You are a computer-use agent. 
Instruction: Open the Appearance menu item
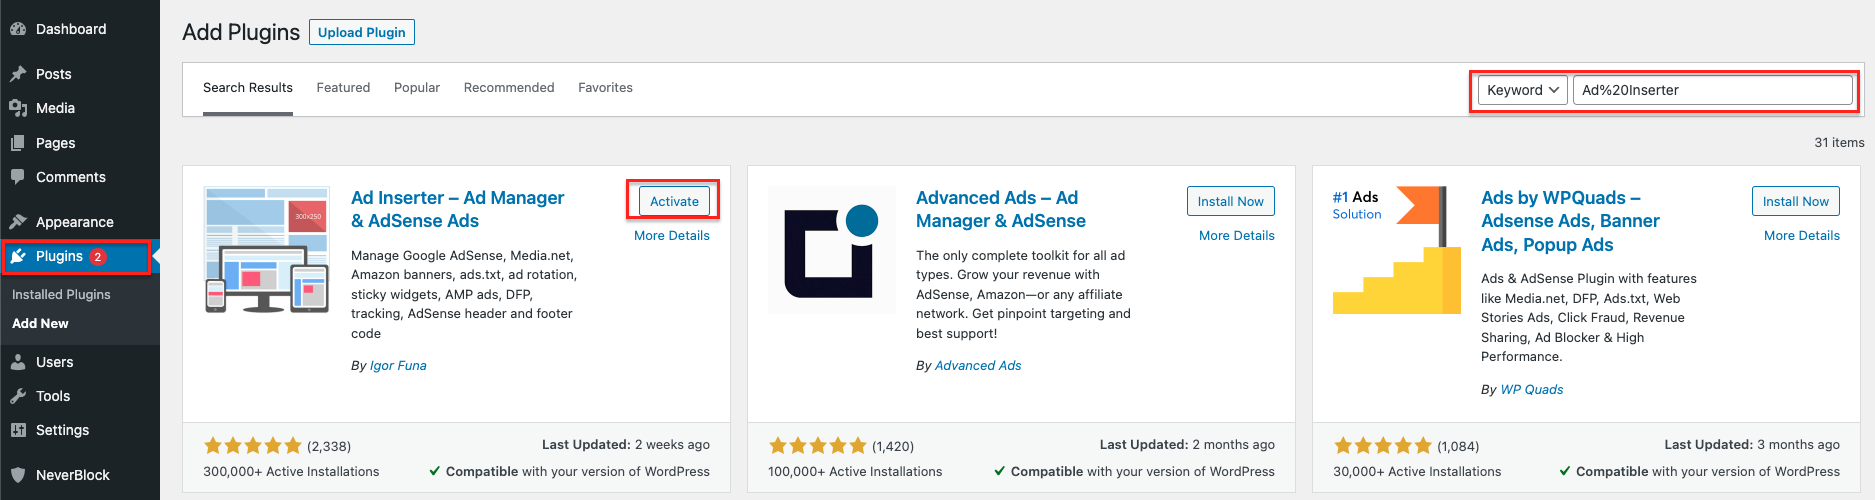point(80,222)
